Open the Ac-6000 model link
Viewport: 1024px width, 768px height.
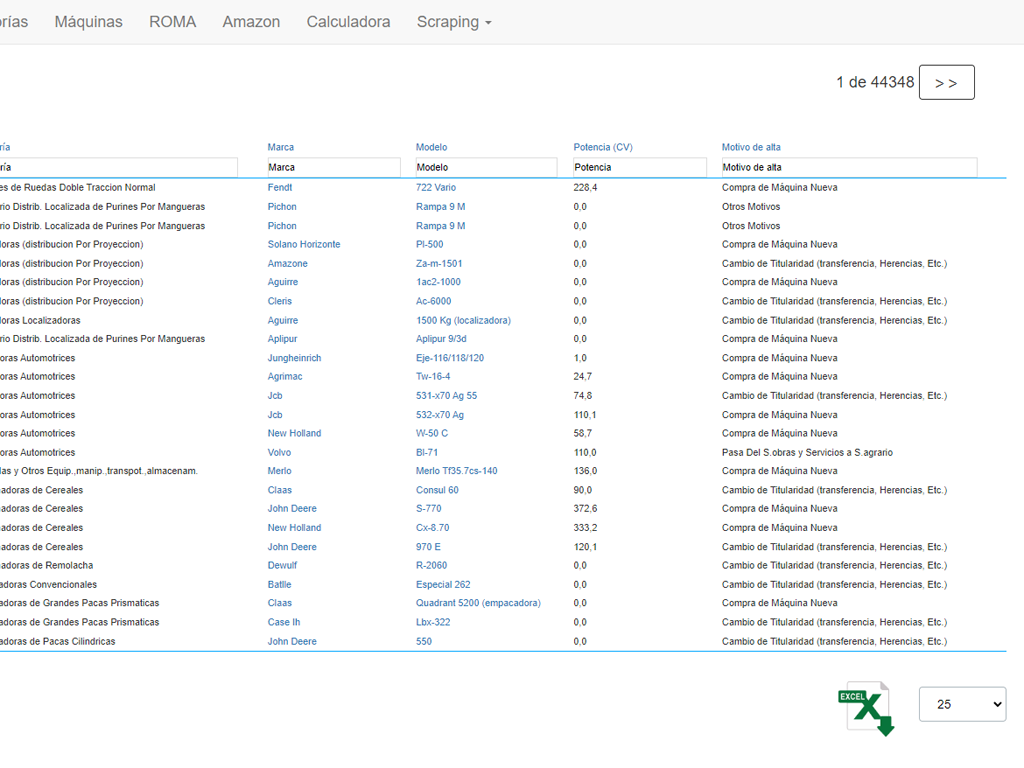[434, 301]
